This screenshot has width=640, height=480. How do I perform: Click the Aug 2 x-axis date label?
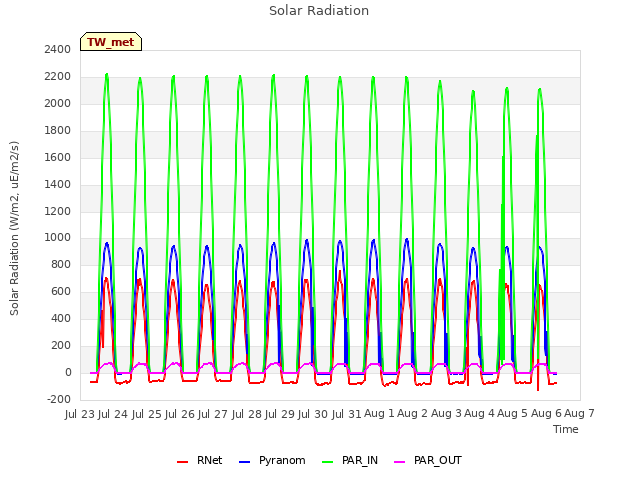[412, 413]
